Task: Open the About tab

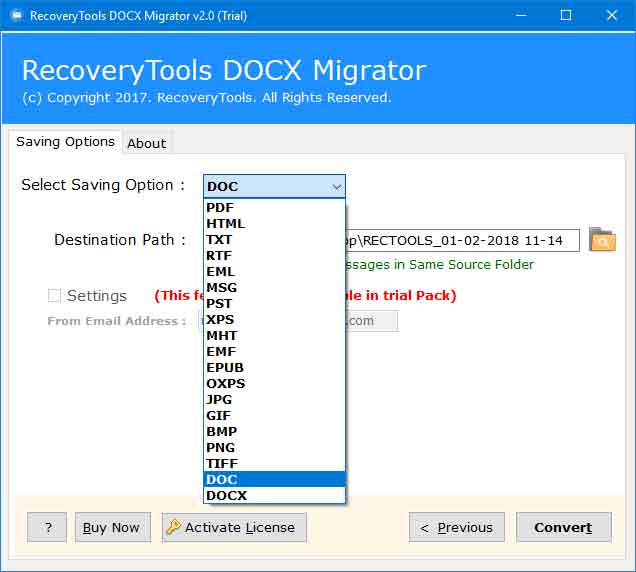Action: coord(147,143)
